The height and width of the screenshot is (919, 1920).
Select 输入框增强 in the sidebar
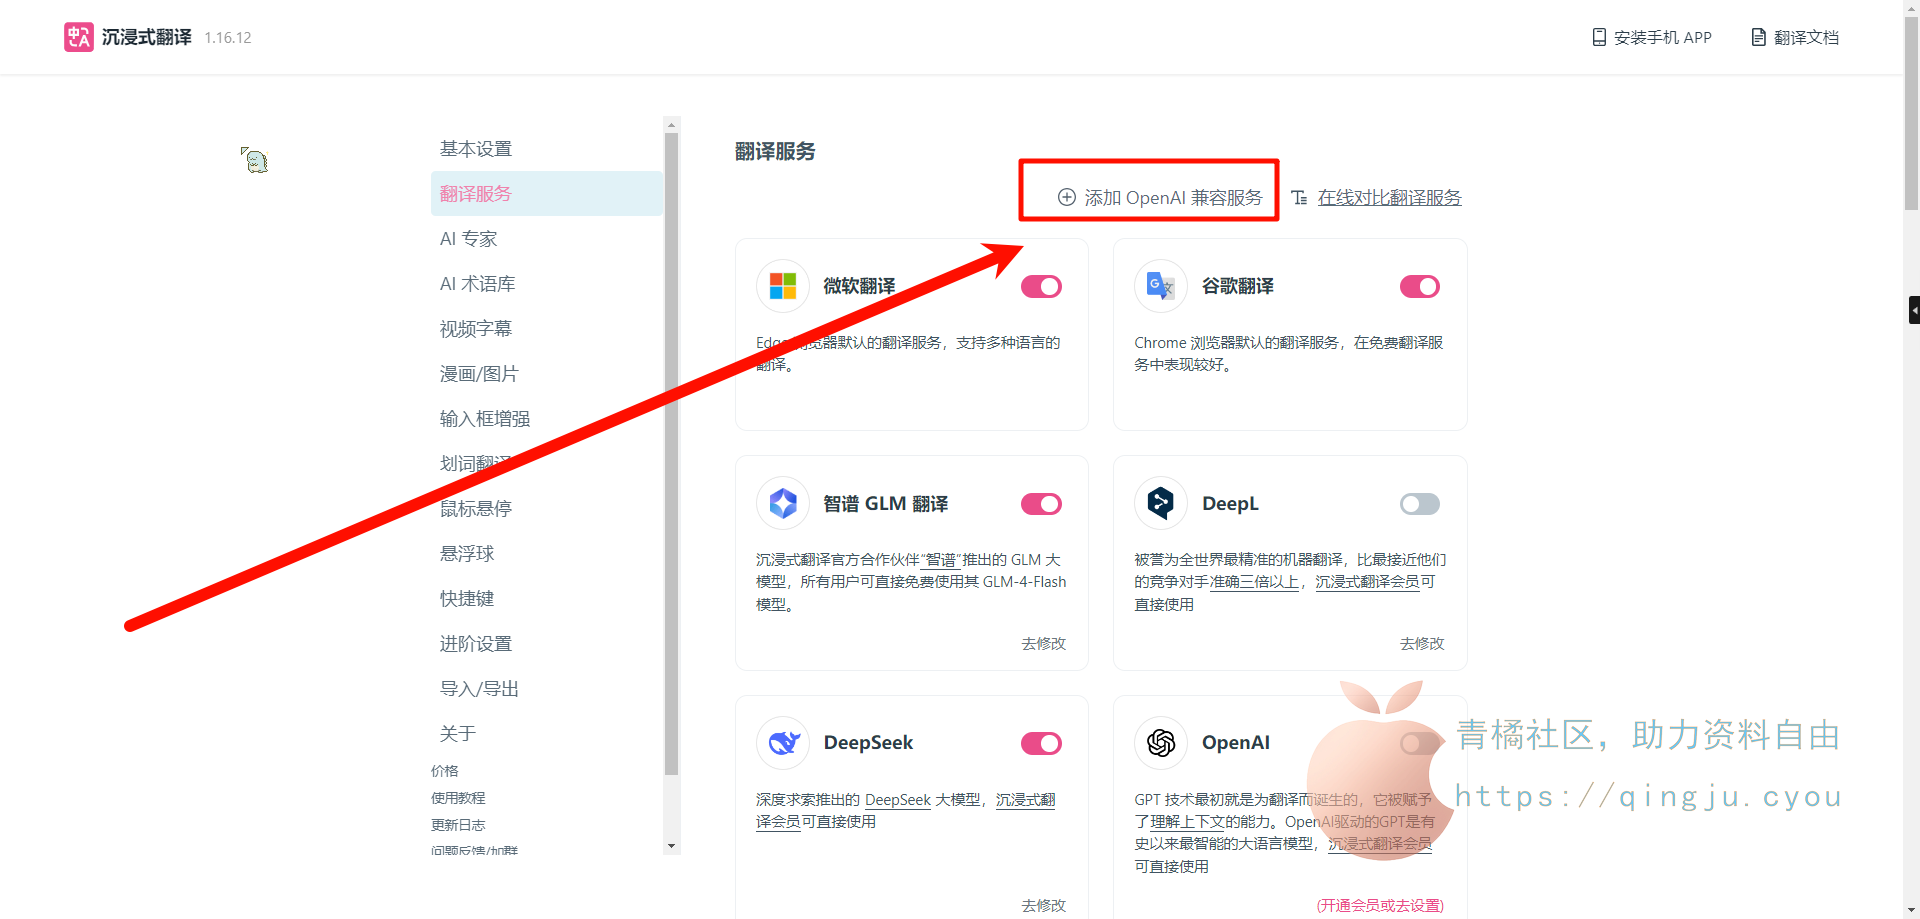(547, 419)
